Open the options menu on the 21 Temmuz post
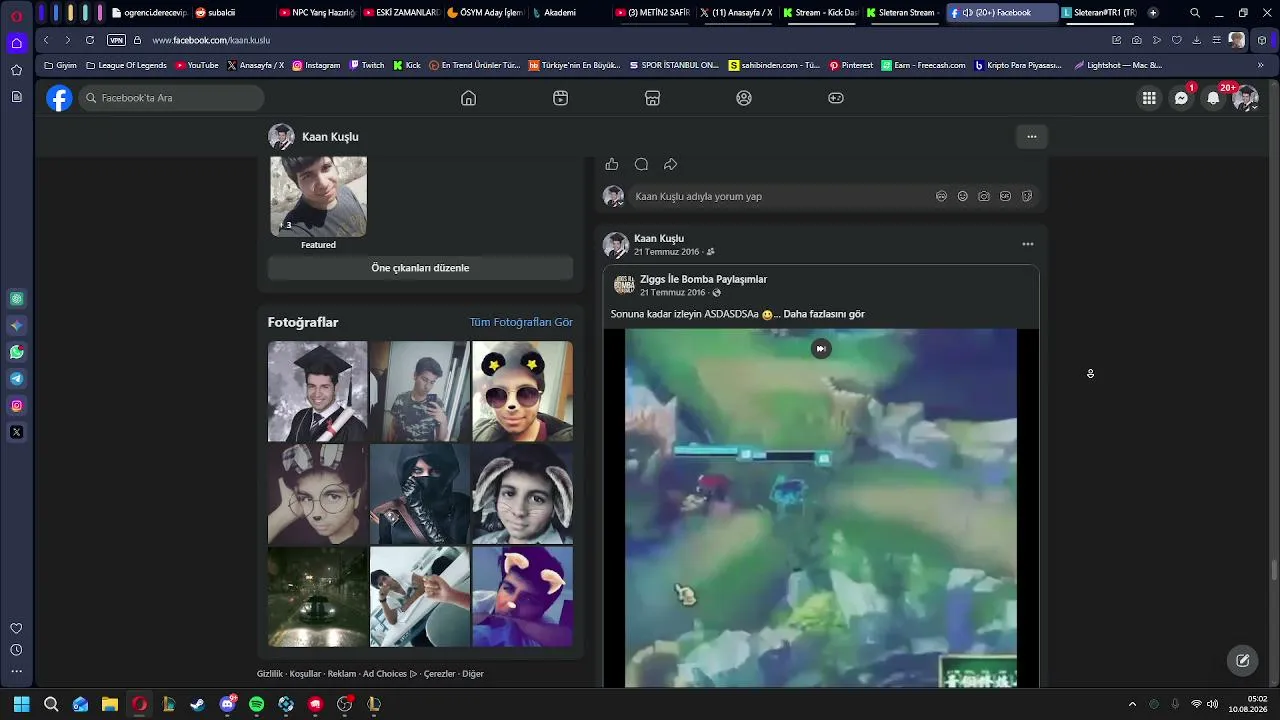The width and height of the screenshot is (1280, 720). point(1027,244)
